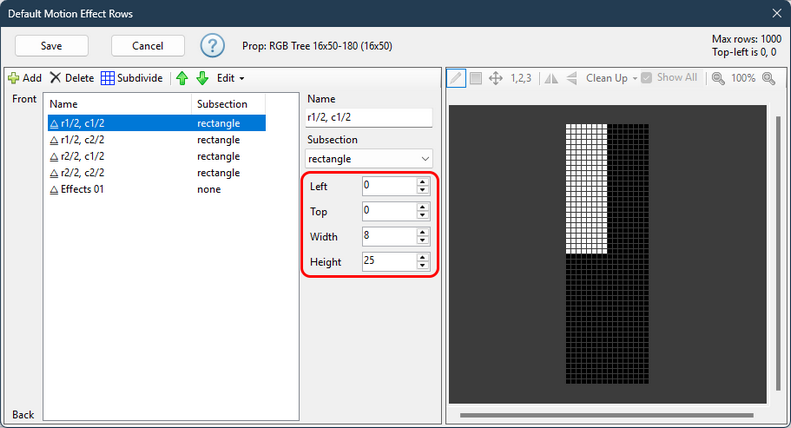Click the Subdivide grid icon
This screenshot has height=428, width=791.
pos(107,78)
